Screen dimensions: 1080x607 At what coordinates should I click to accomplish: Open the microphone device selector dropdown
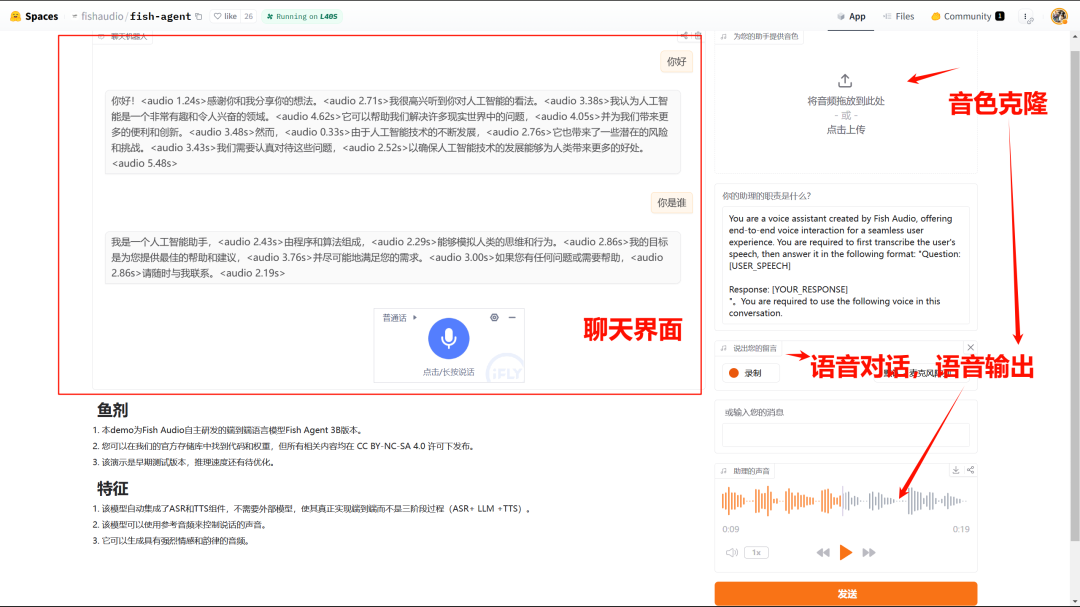[922, 373]
